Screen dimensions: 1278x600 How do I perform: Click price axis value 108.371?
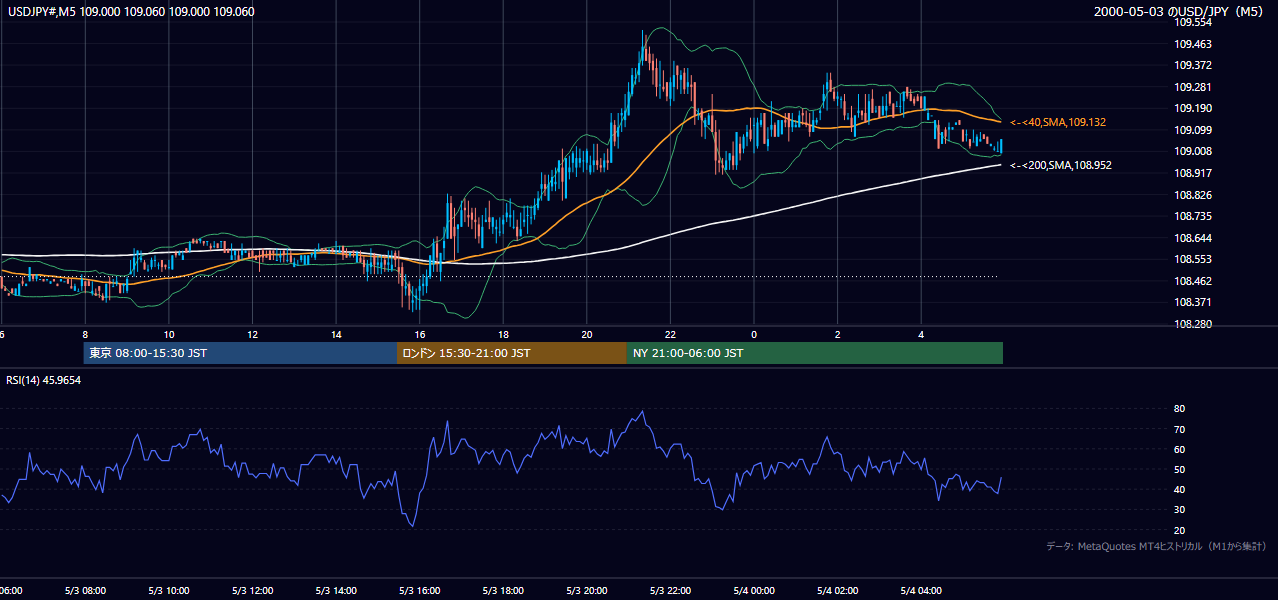coord(1193,302)
